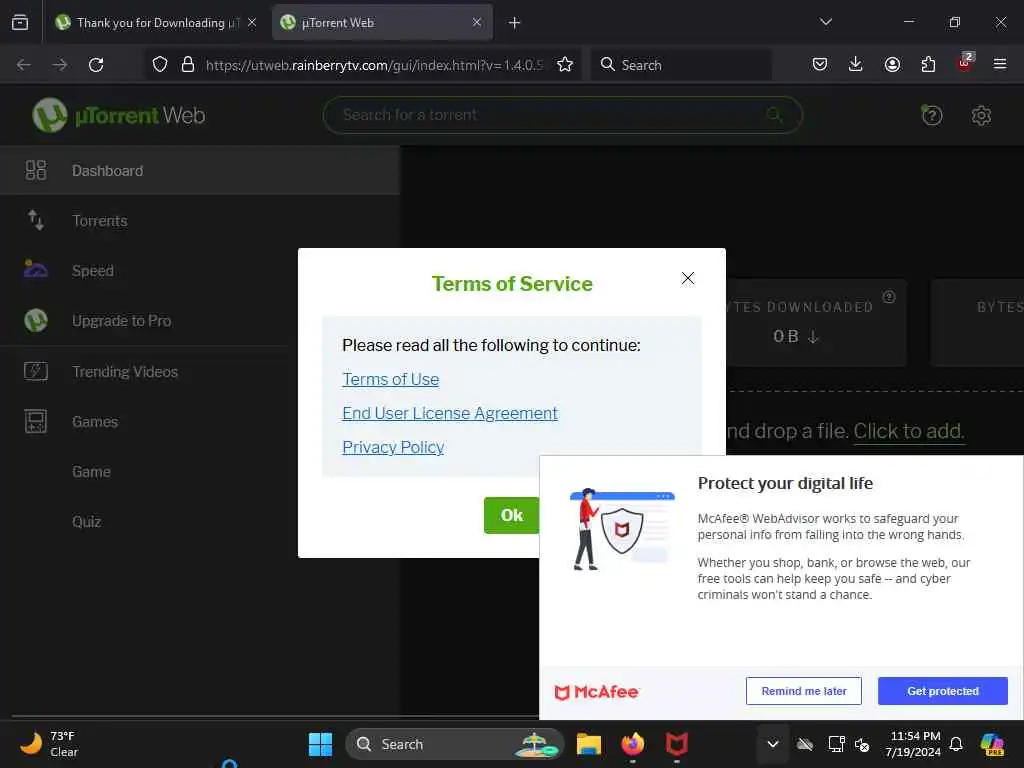Open the browser Downloads icon
Screen dimensions: 1024x768
click(x=856, y=65)
